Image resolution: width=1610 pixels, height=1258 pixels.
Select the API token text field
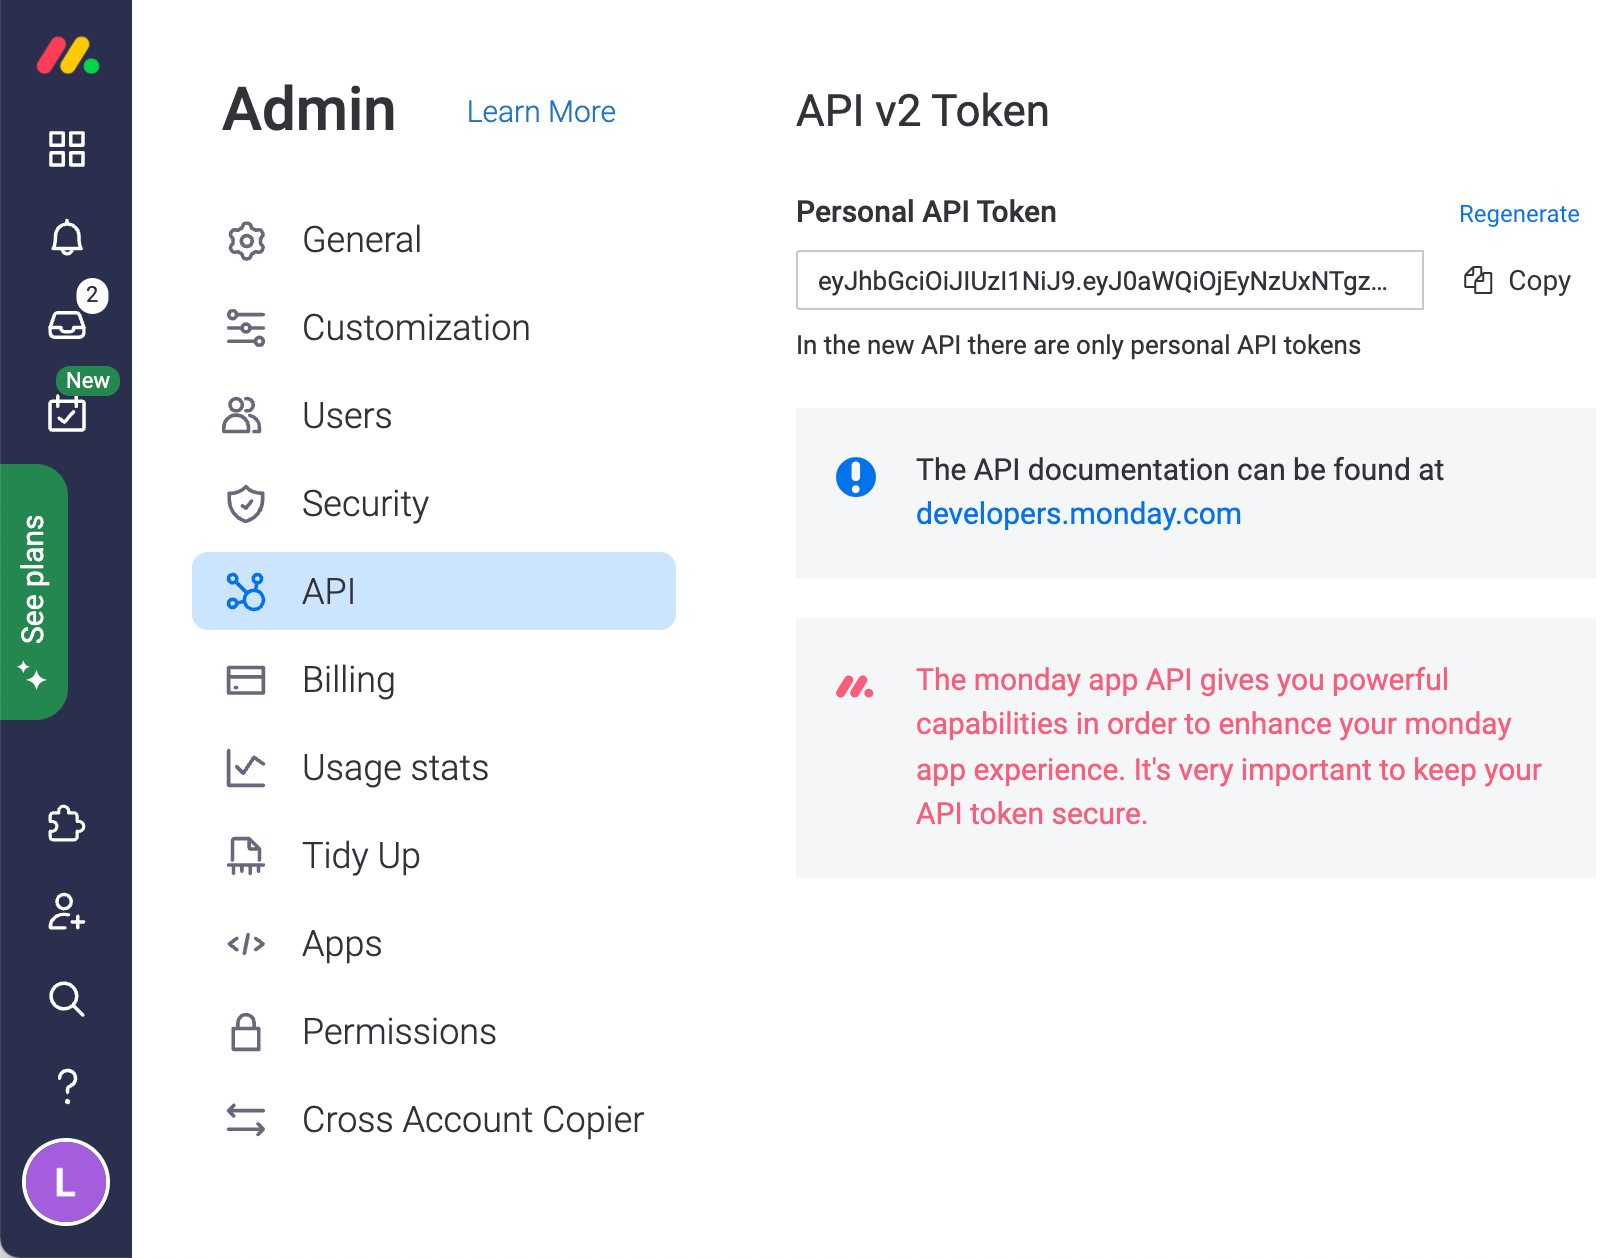[1108, 281]
